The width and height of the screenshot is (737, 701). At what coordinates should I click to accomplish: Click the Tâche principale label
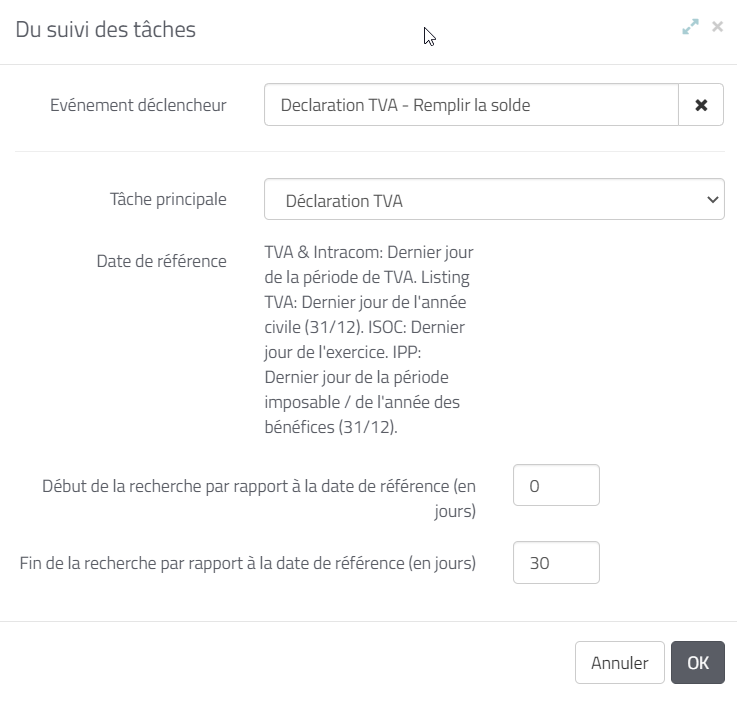[168, 199]
